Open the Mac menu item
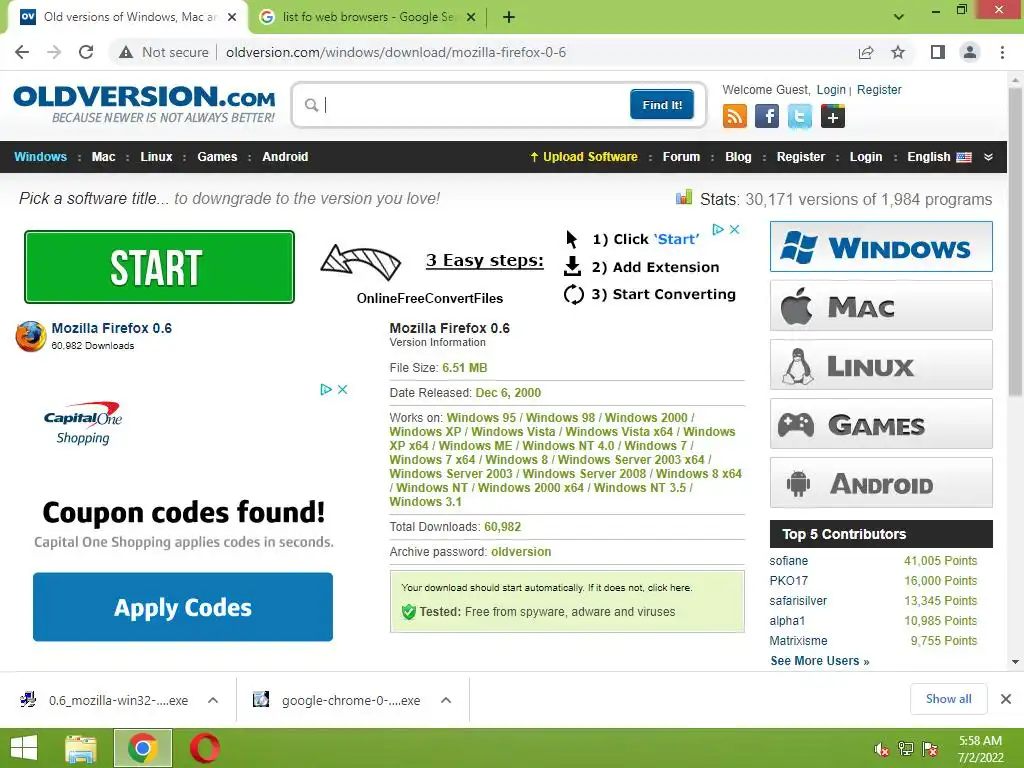Viewport: 1024px width, 768px height. pyautogui.click(x=103, y=157)
